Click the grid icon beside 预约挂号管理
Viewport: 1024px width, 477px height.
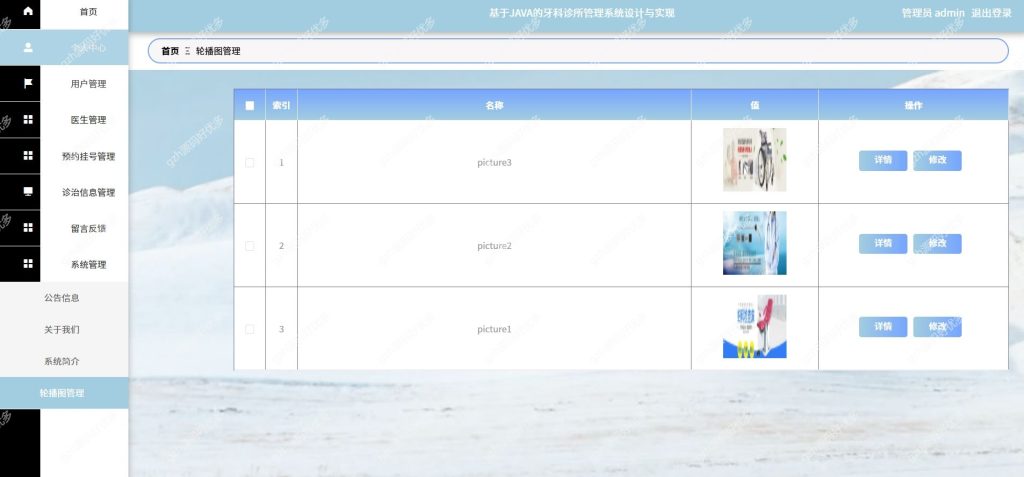pyautogui.click(x=28, y=156)
